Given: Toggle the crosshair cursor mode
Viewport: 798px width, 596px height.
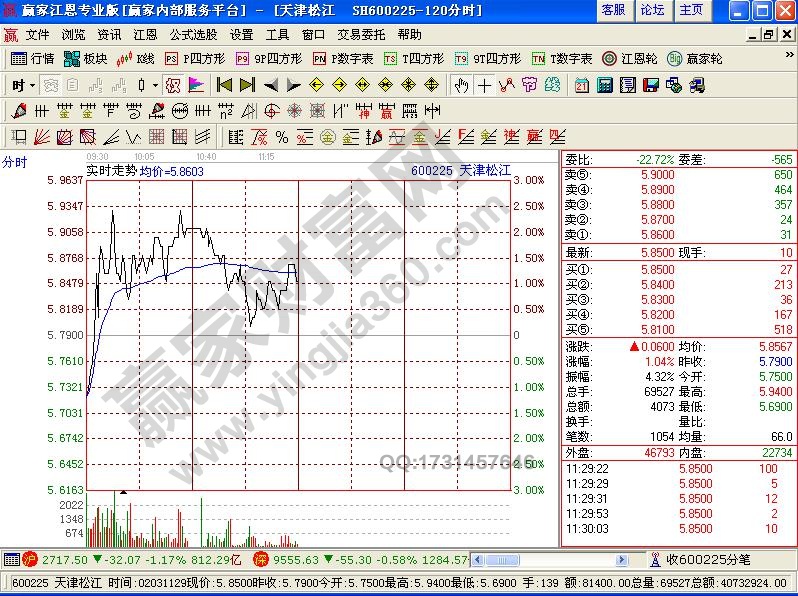Looking at the screenshot, I should point(485,85).
